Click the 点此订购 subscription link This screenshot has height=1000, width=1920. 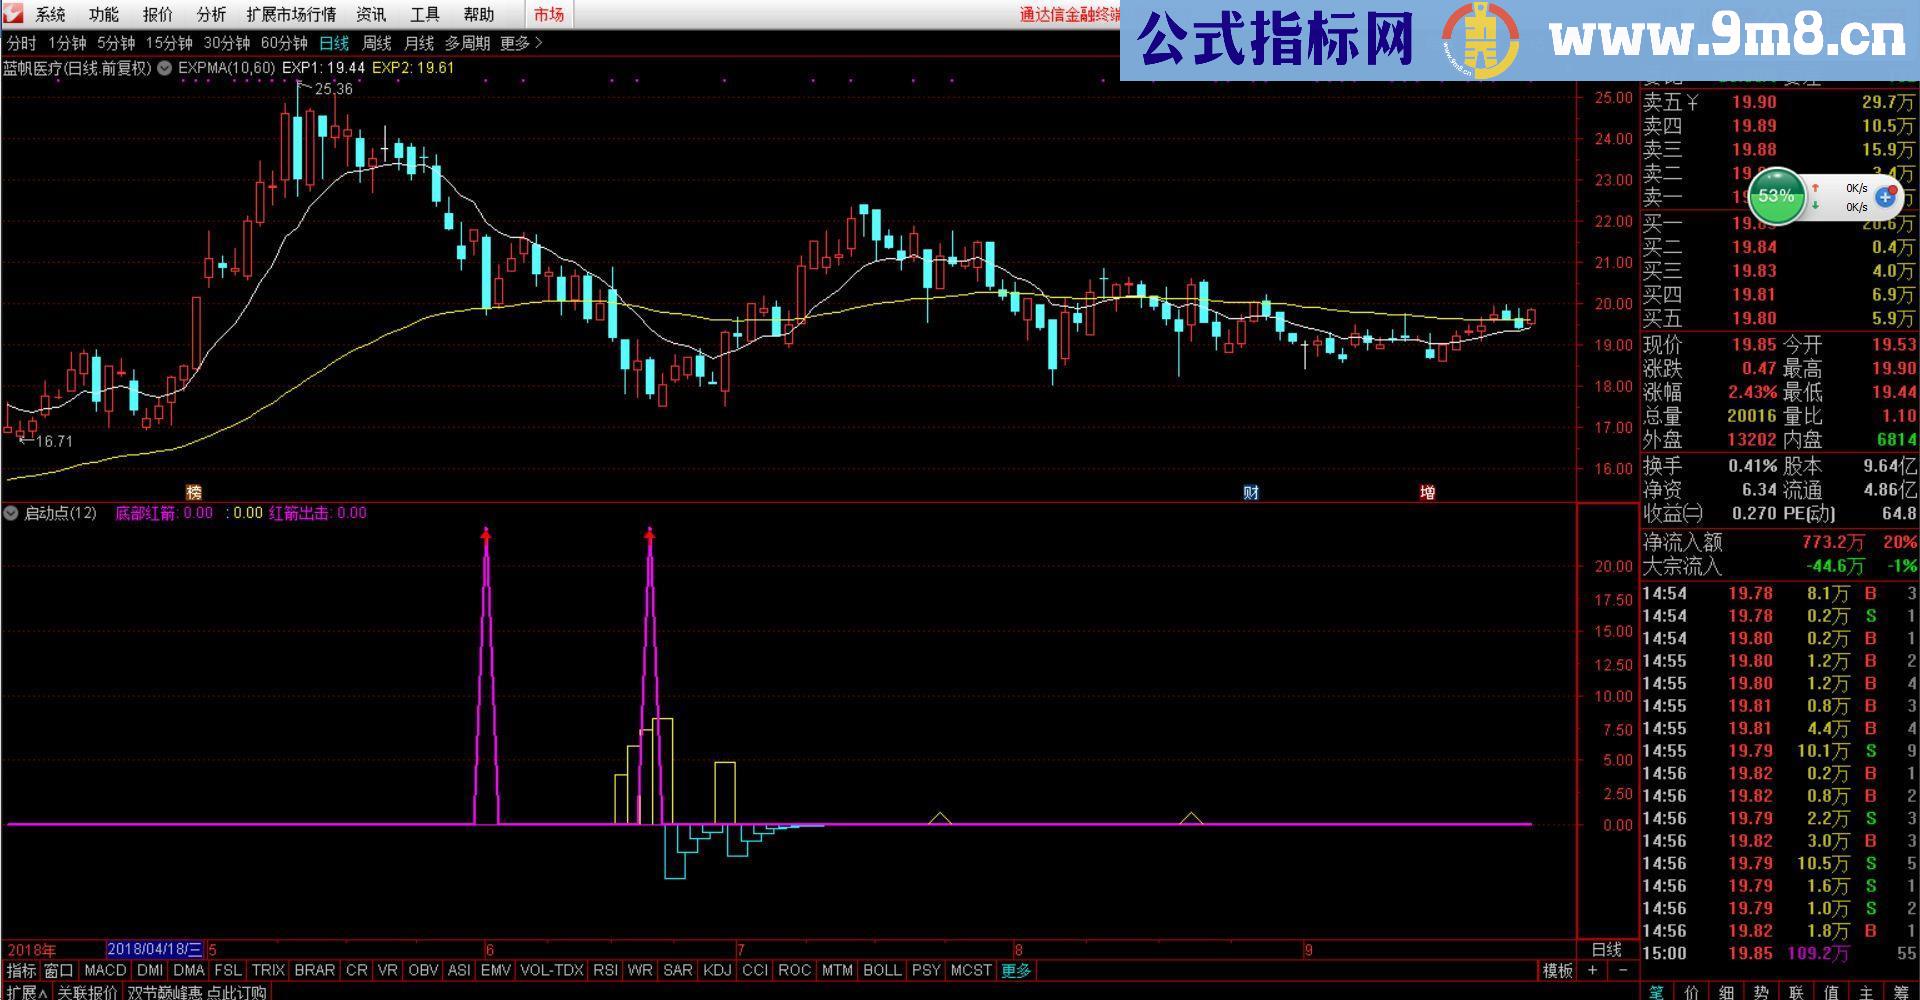[237, 991]
